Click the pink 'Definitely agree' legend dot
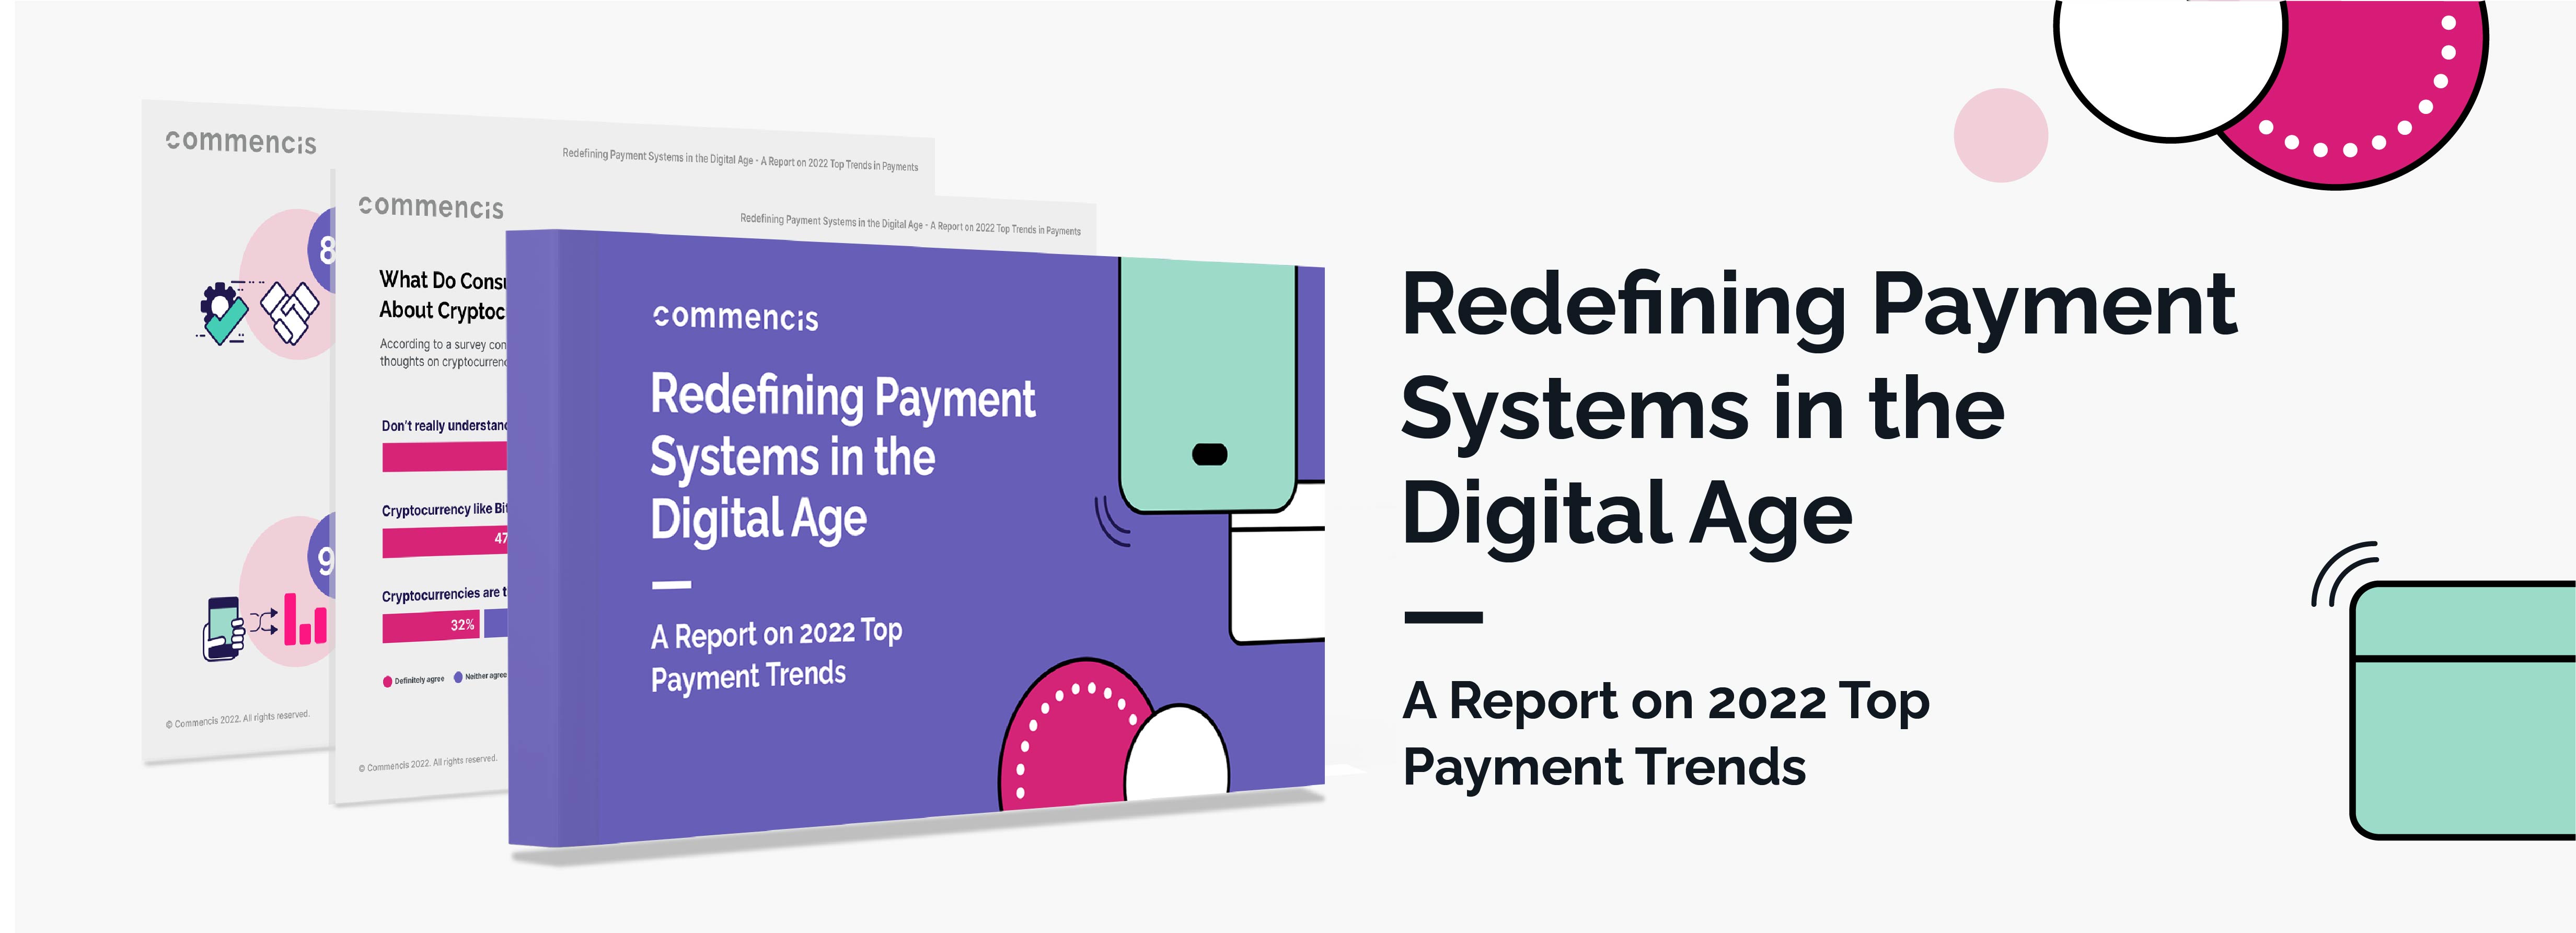Image resolution: width=2576 pixels, height=933 pixels. tap(387, 681)
